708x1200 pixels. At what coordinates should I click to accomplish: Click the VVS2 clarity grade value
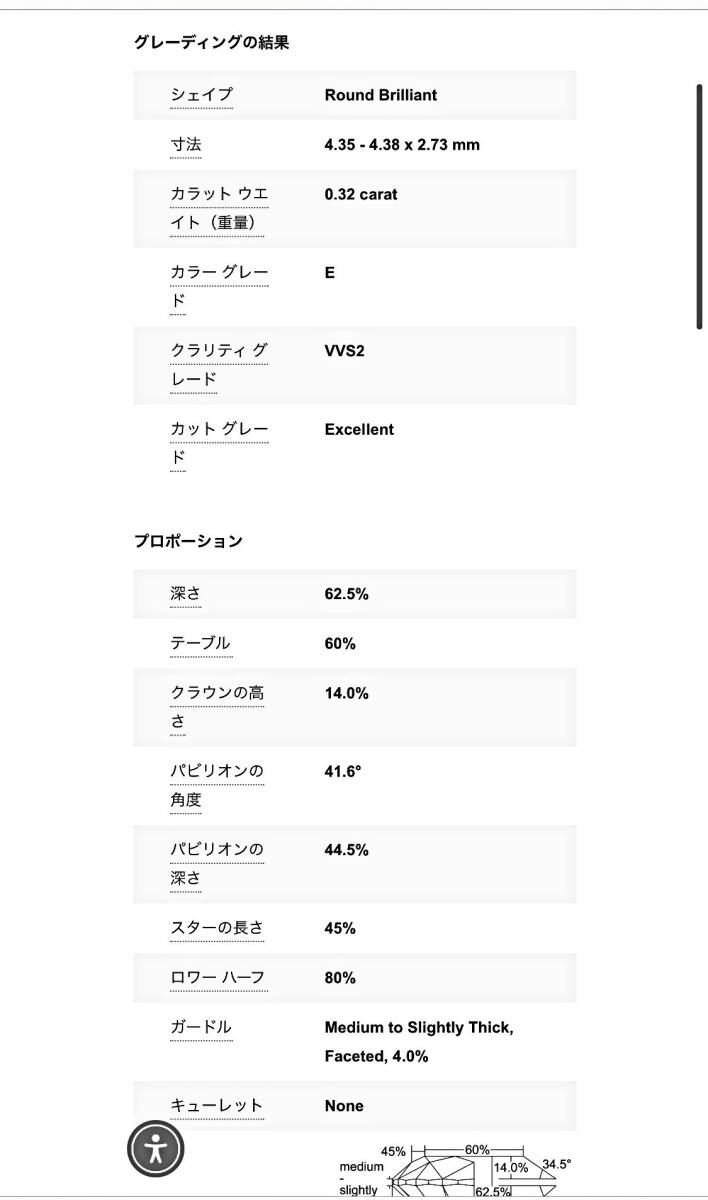point(345,351)
